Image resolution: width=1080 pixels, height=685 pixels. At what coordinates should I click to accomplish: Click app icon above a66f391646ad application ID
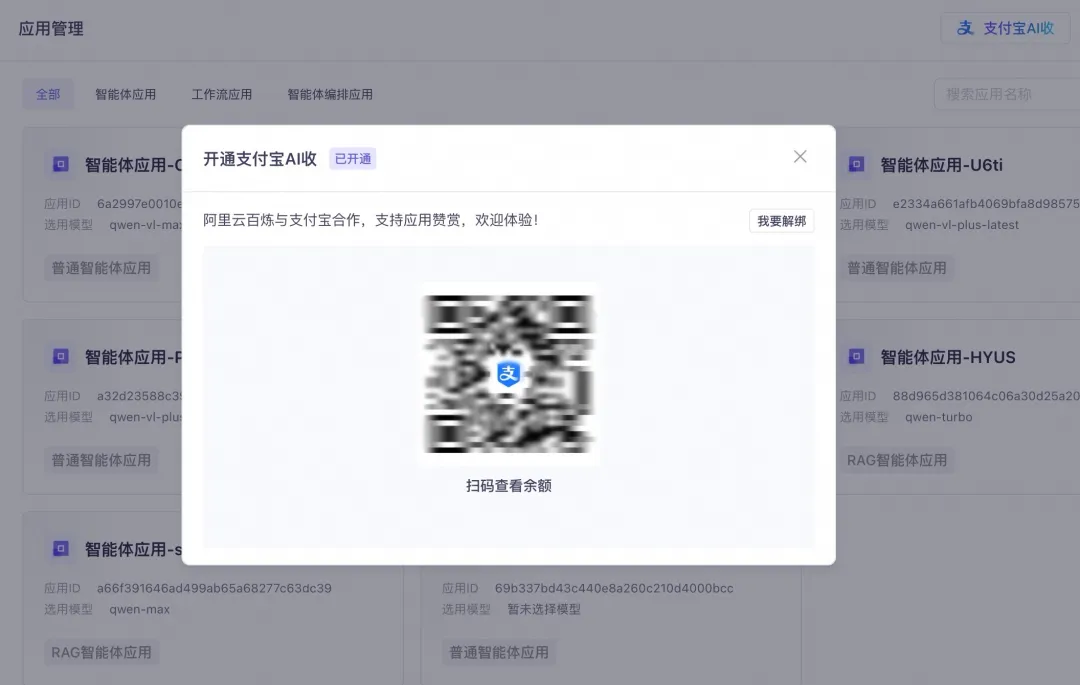tap(61, 548)
